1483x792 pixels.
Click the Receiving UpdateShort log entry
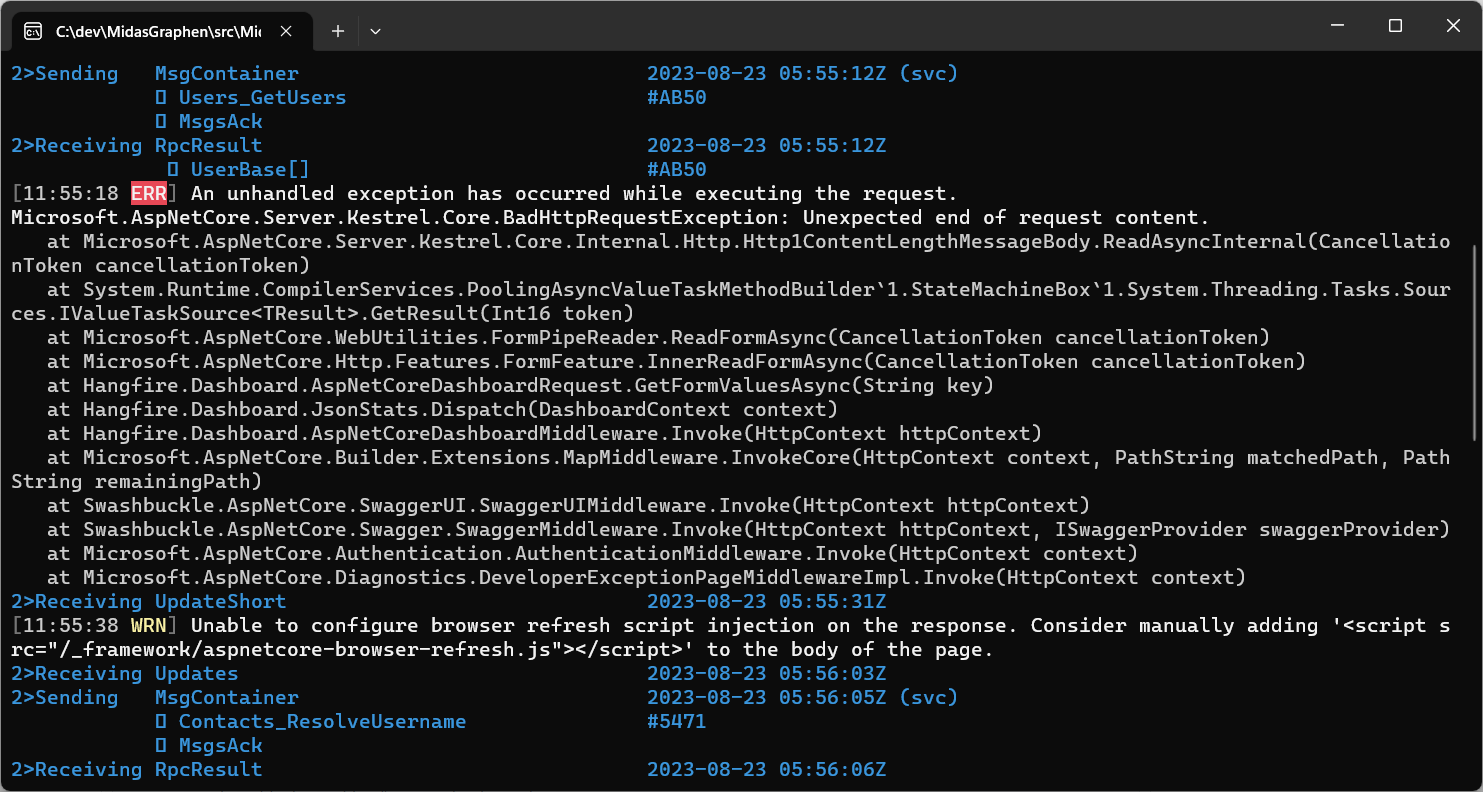[150, 601]
